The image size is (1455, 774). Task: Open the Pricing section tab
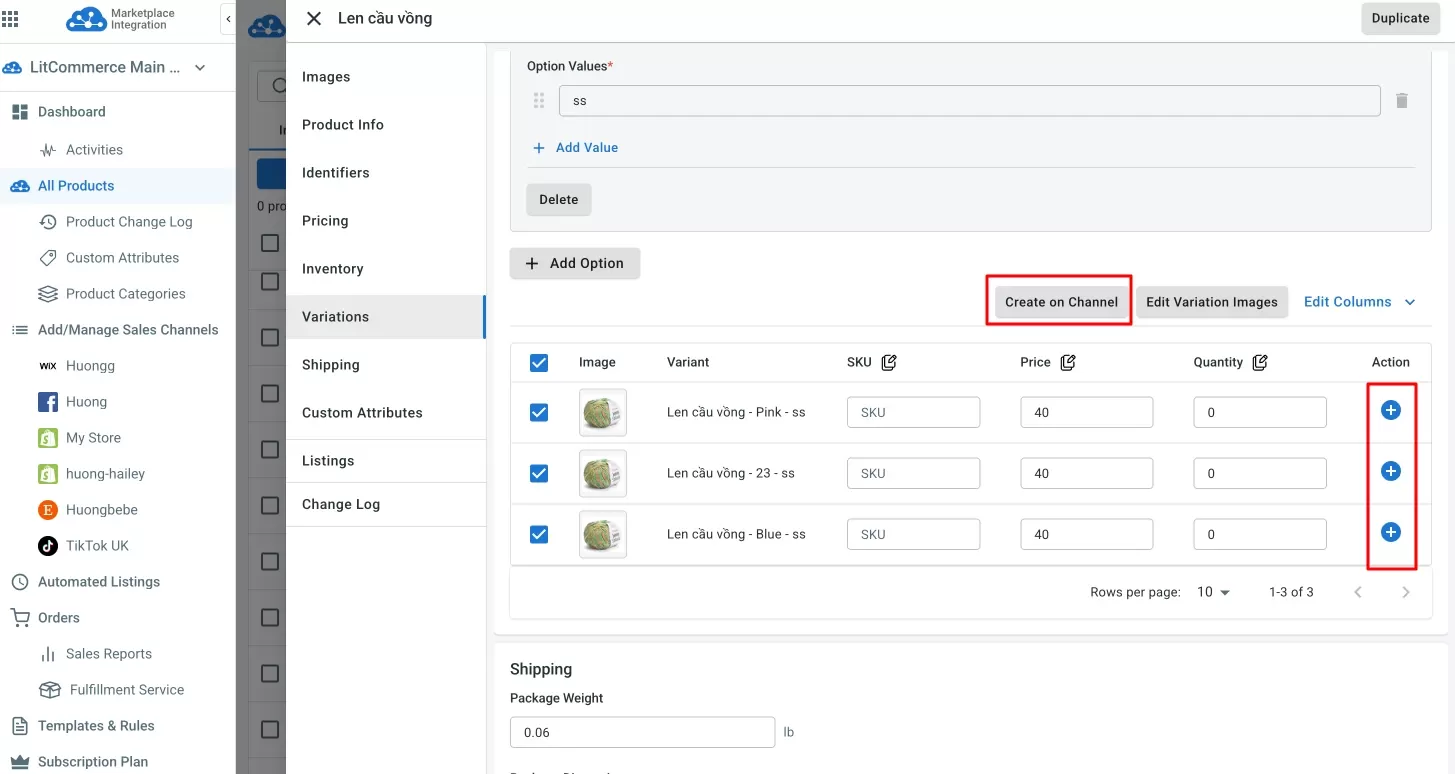[385, 221]
